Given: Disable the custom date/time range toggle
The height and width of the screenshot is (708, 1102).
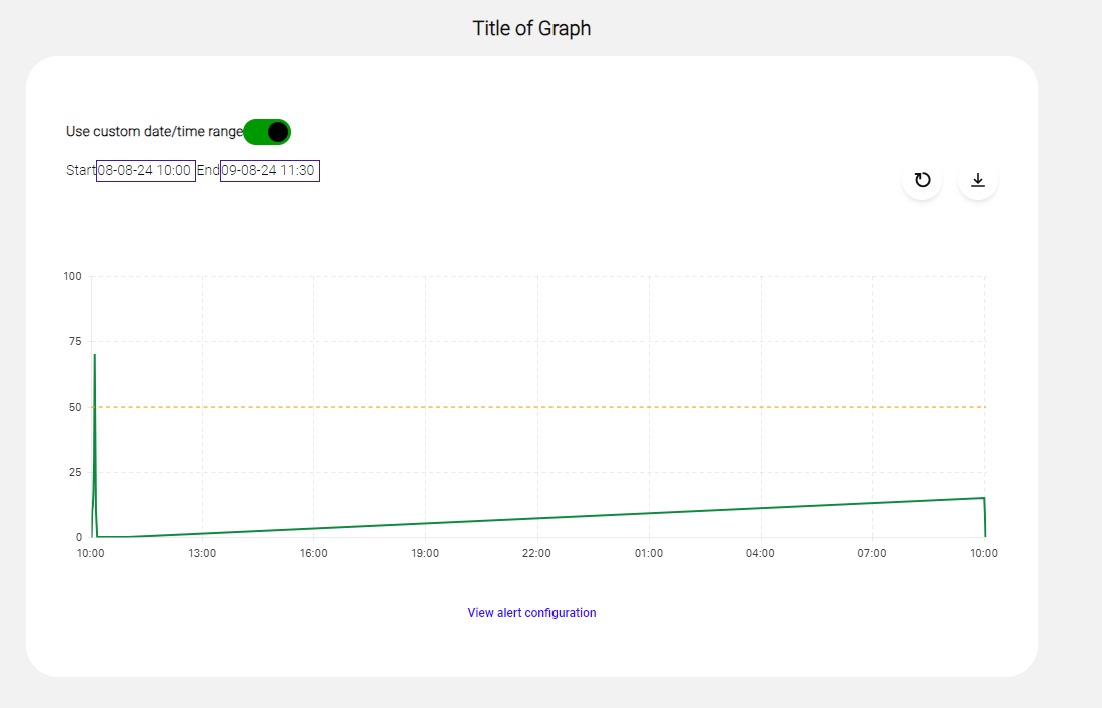Looking at the screenshot, I should (x=267, y=132).
